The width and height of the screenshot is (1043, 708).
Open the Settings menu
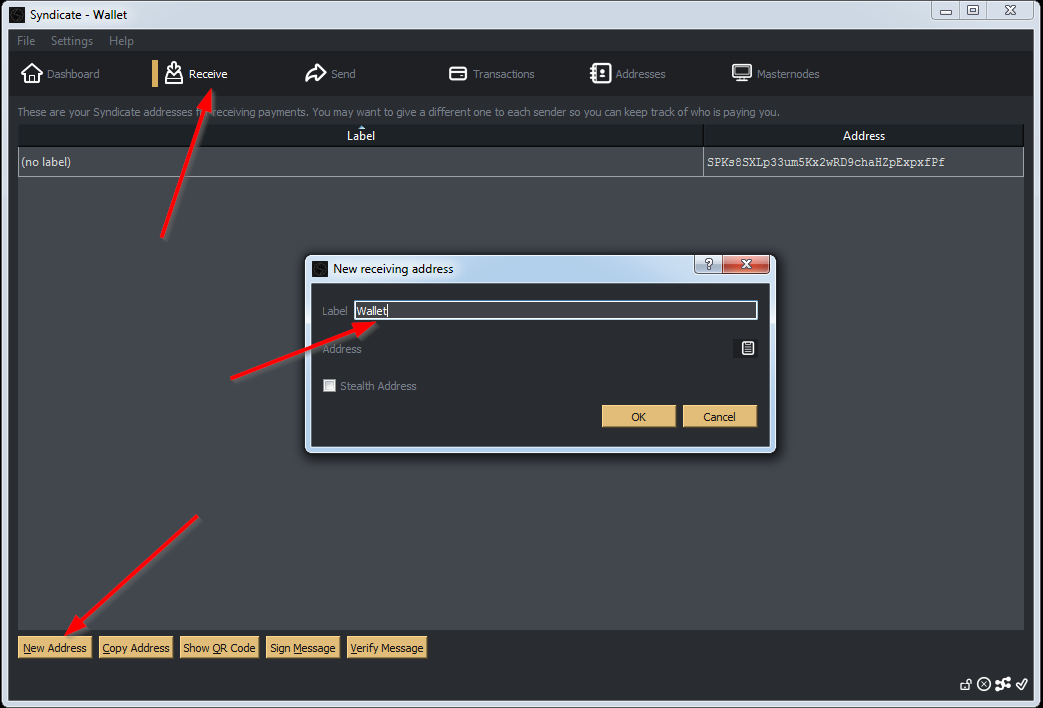(72, 41)
